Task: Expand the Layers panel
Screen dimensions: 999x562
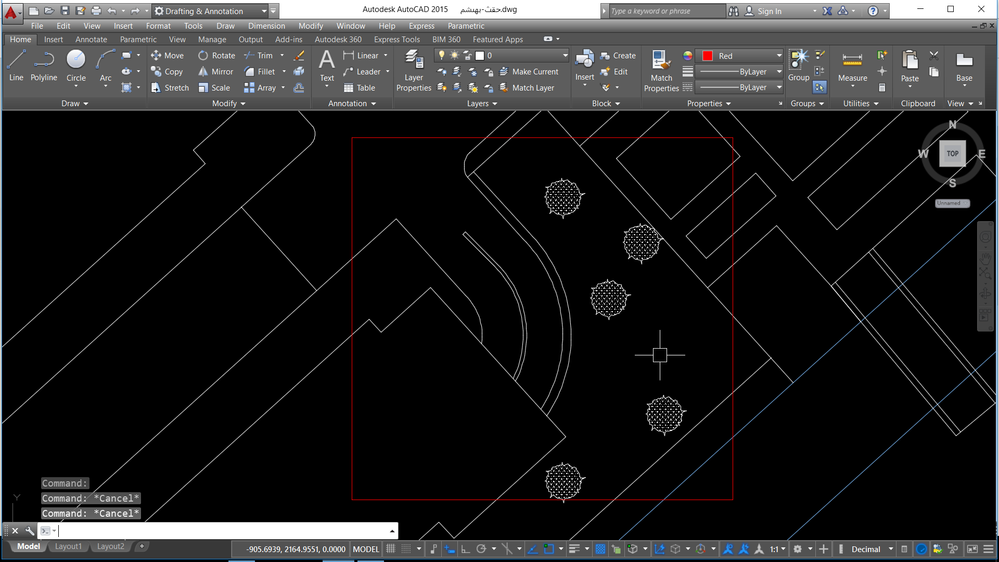Action: (482, 103)
